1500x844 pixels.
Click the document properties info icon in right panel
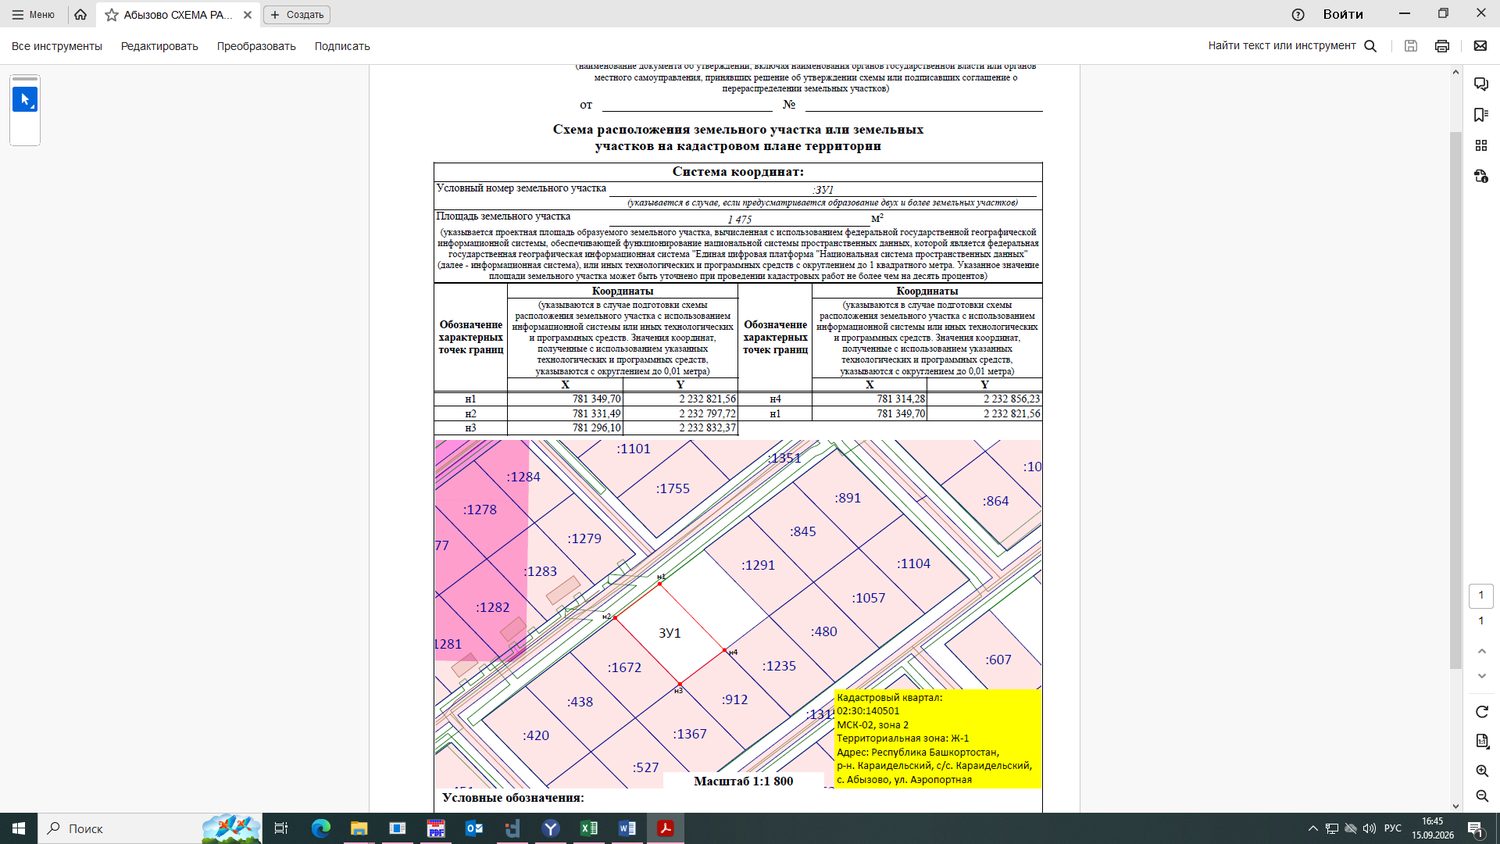point(1481,176)
